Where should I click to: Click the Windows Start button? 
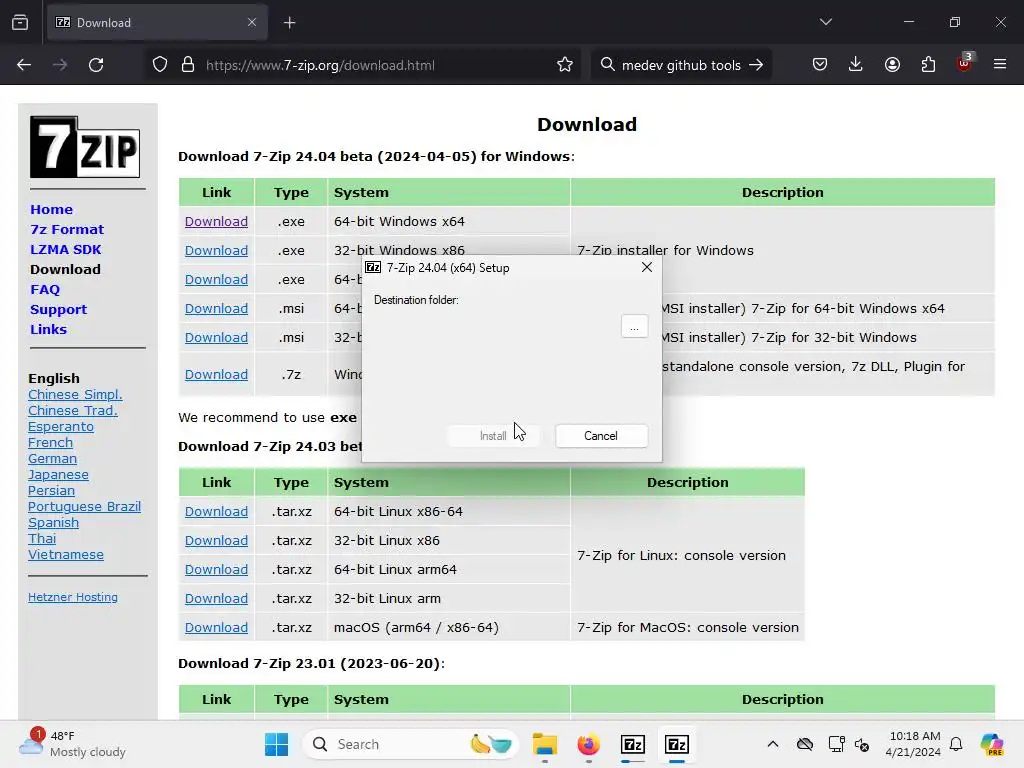[x=276, y=744]
